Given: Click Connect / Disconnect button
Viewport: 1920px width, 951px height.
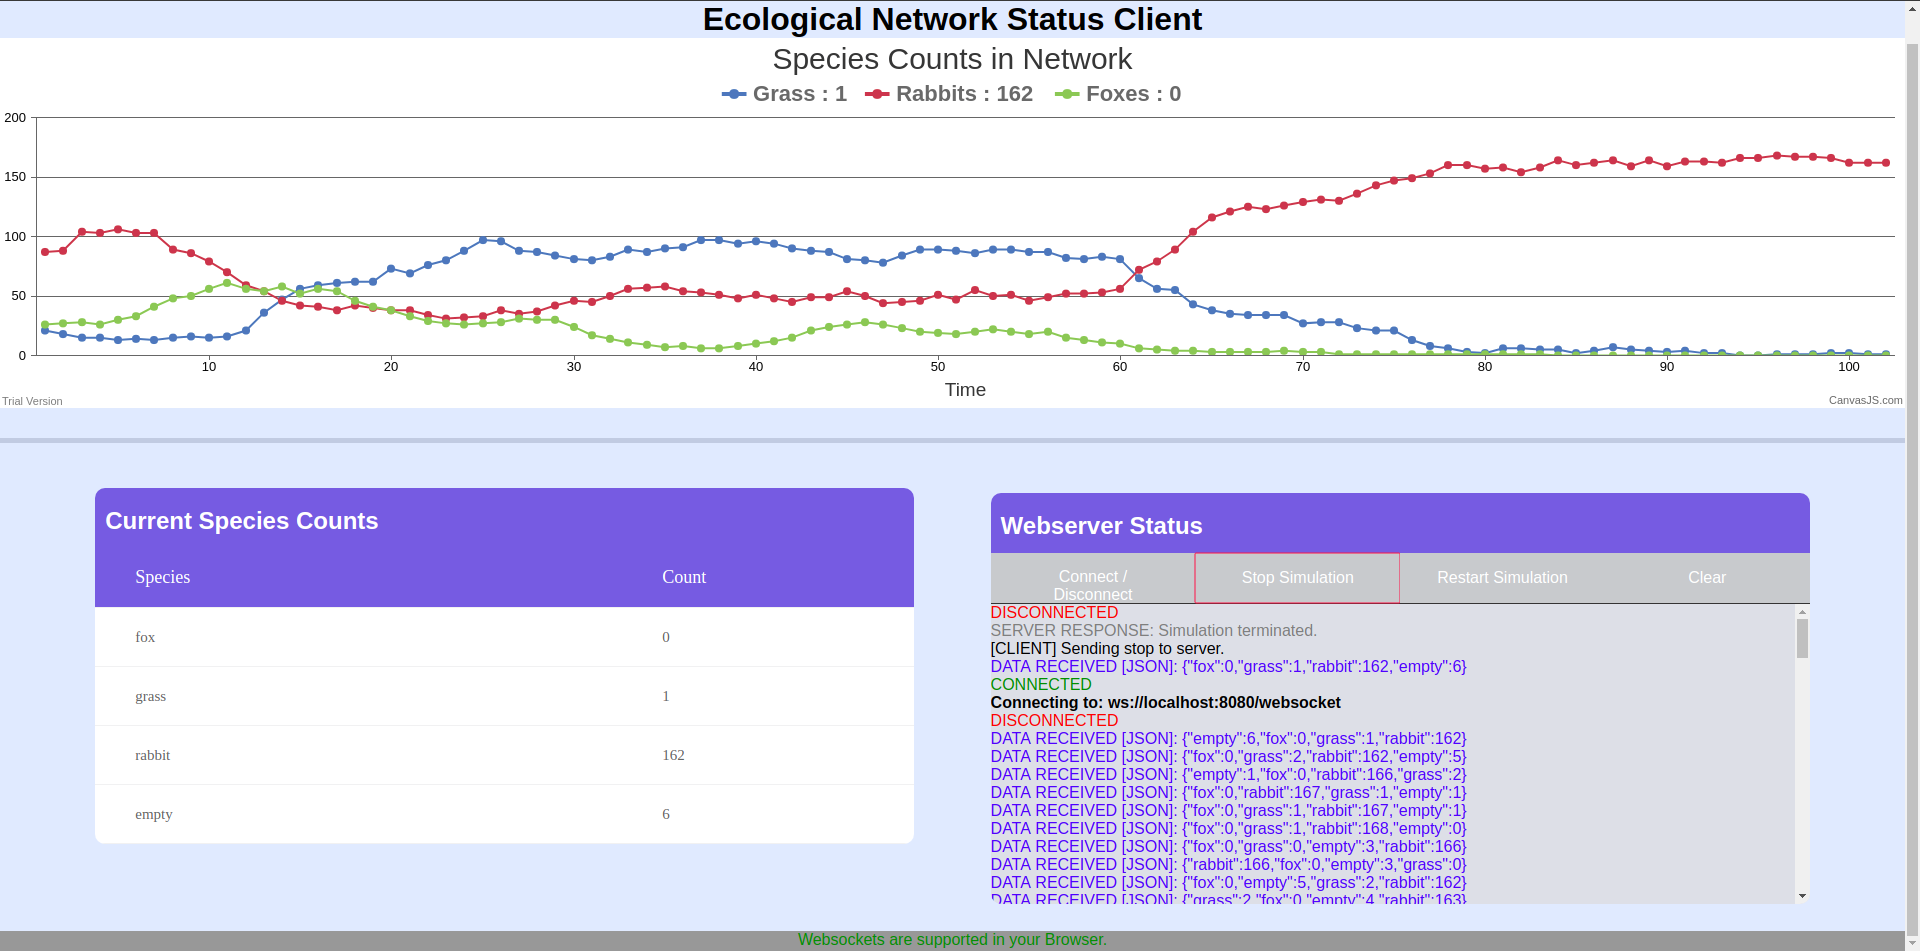Looking at the screenshot, I should (x=1093, y=578).
